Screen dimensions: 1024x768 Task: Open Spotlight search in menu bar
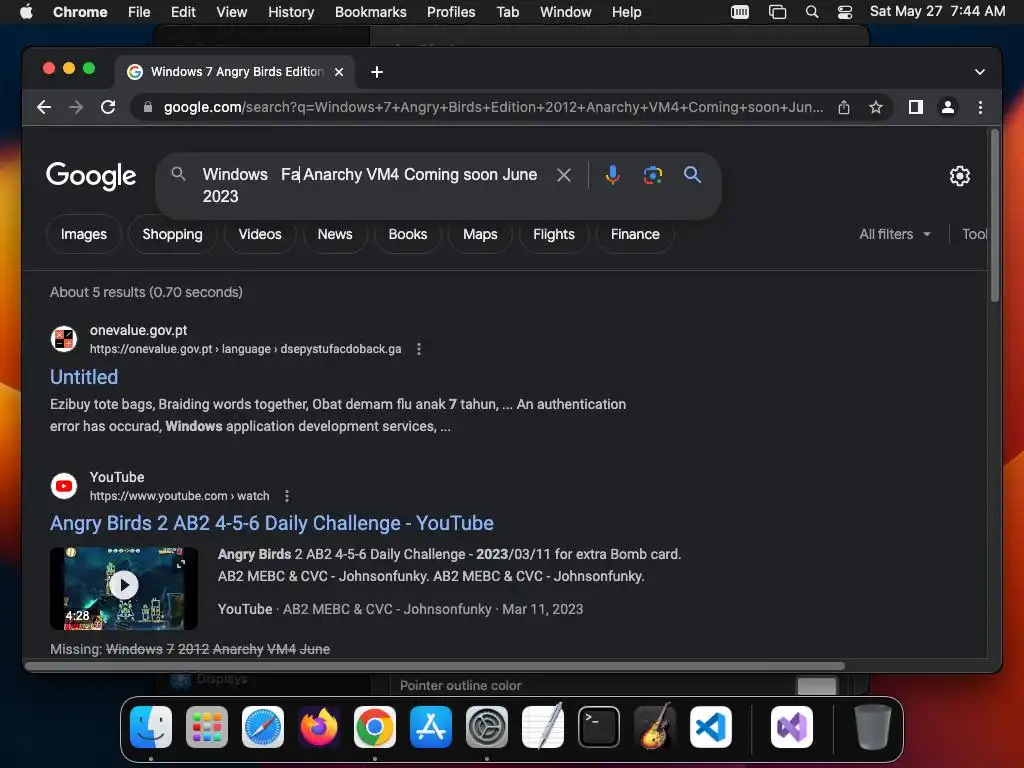pos(812,12)
